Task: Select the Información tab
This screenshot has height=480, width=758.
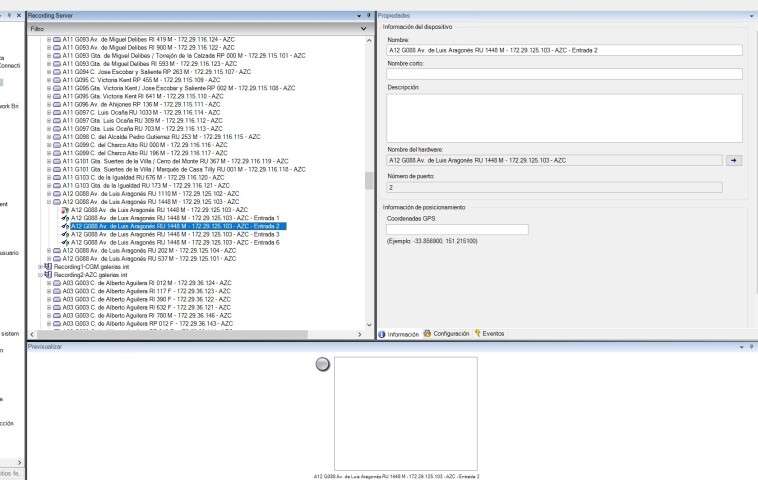Action: (399, 333)
